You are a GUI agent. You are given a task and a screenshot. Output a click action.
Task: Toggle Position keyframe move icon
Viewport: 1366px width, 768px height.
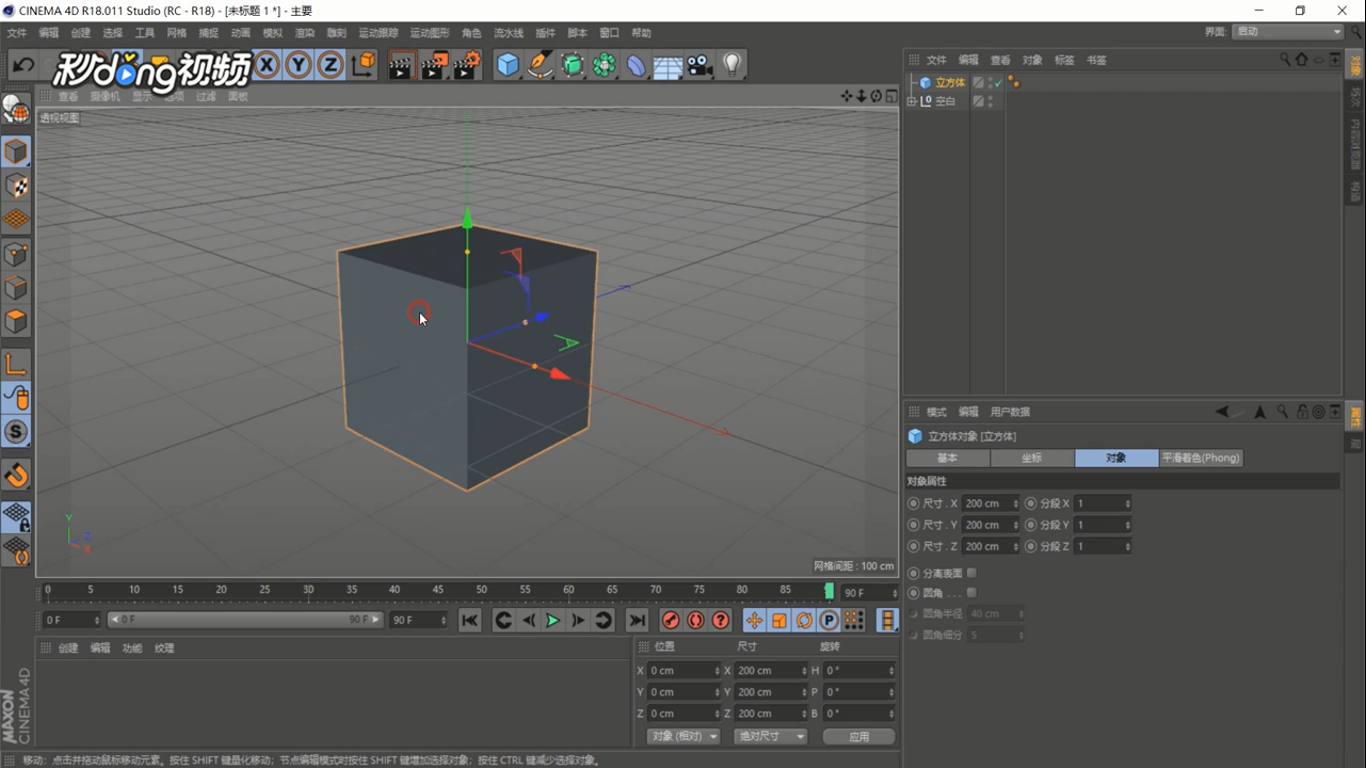click(x=754, y=621)
